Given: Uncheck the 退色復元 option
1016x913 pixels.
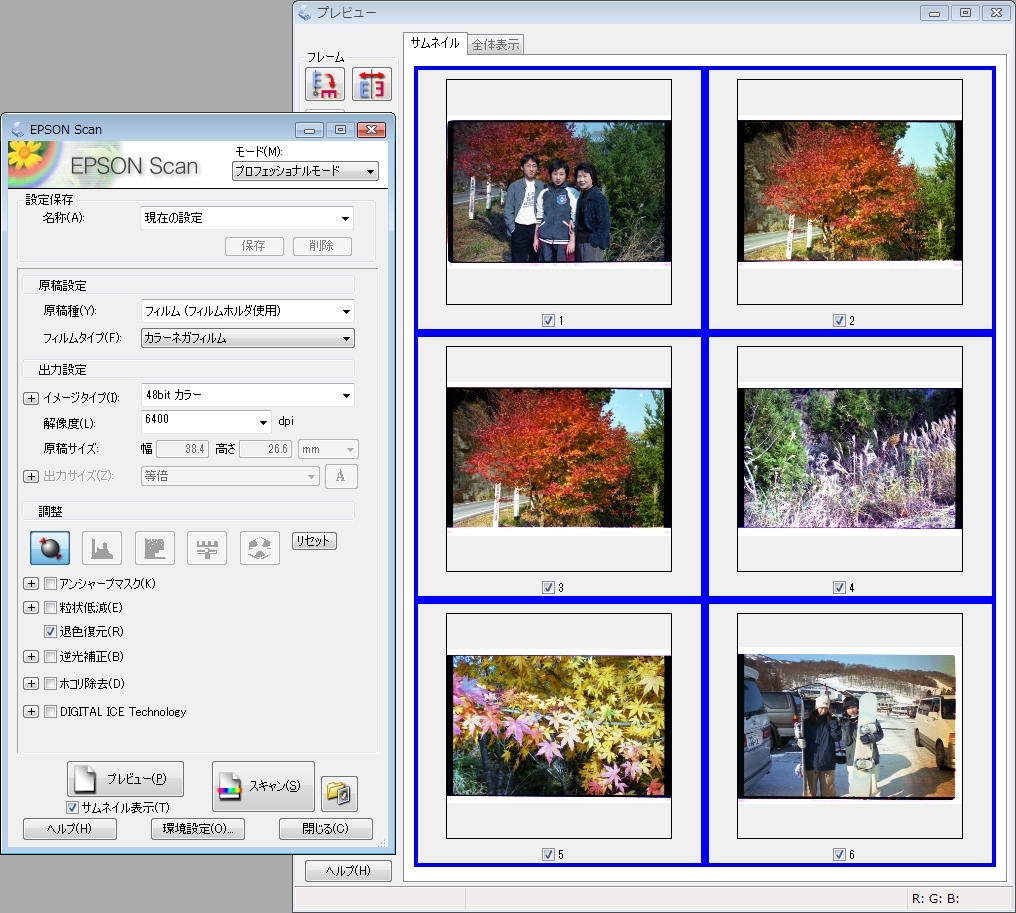Looking at the screenshot, I should coord(51,632).
